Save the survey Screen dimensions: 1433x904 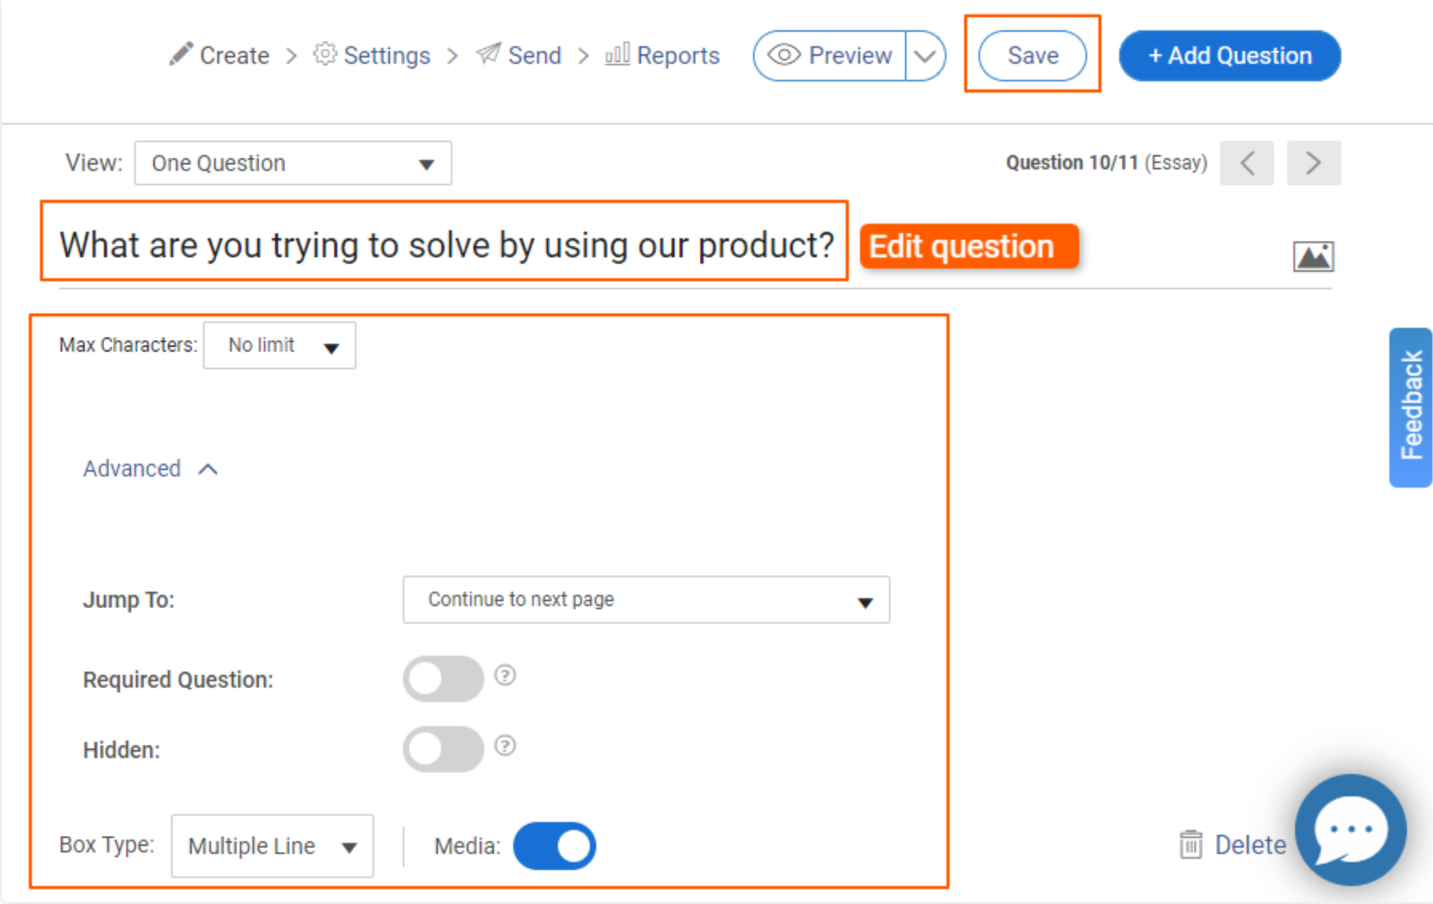pyautogui.click(x=1032, y=55)
